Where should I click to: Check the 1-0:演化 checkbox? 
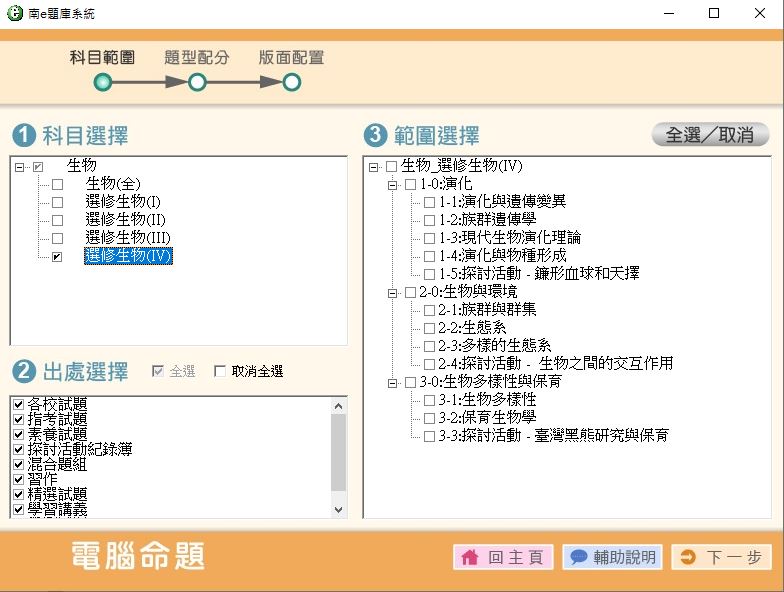pos(410,184)
